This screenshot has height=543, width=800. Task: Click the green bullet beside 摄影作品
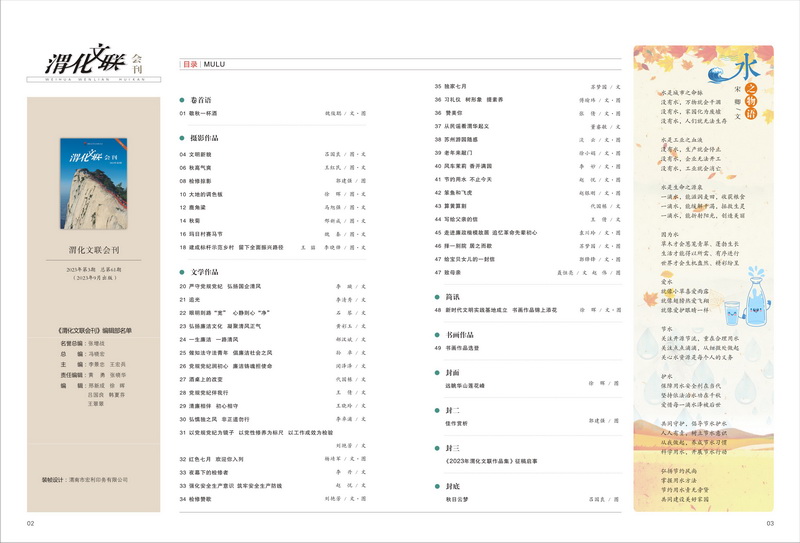182,138
